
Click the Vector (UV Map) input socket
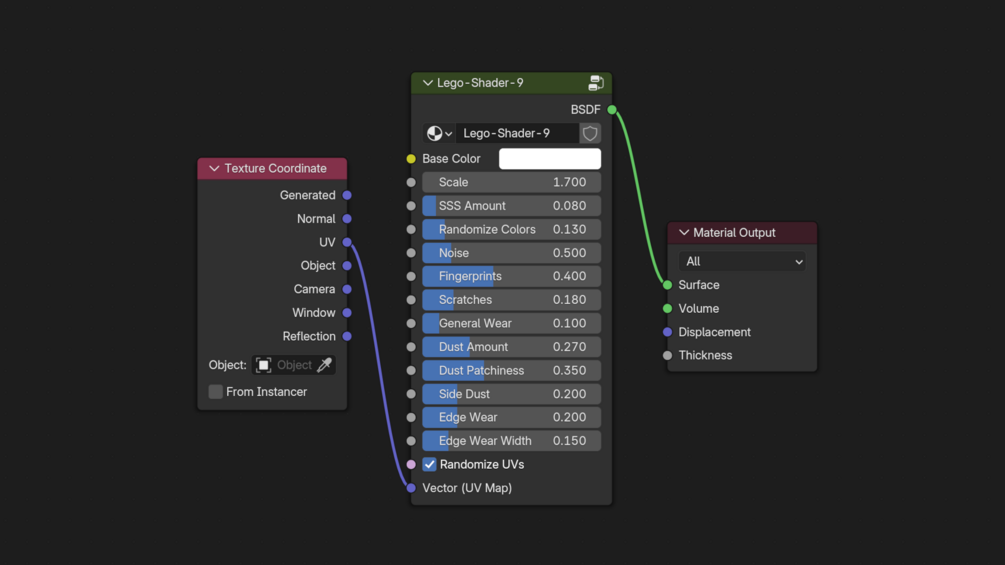[x=411, y=488]
